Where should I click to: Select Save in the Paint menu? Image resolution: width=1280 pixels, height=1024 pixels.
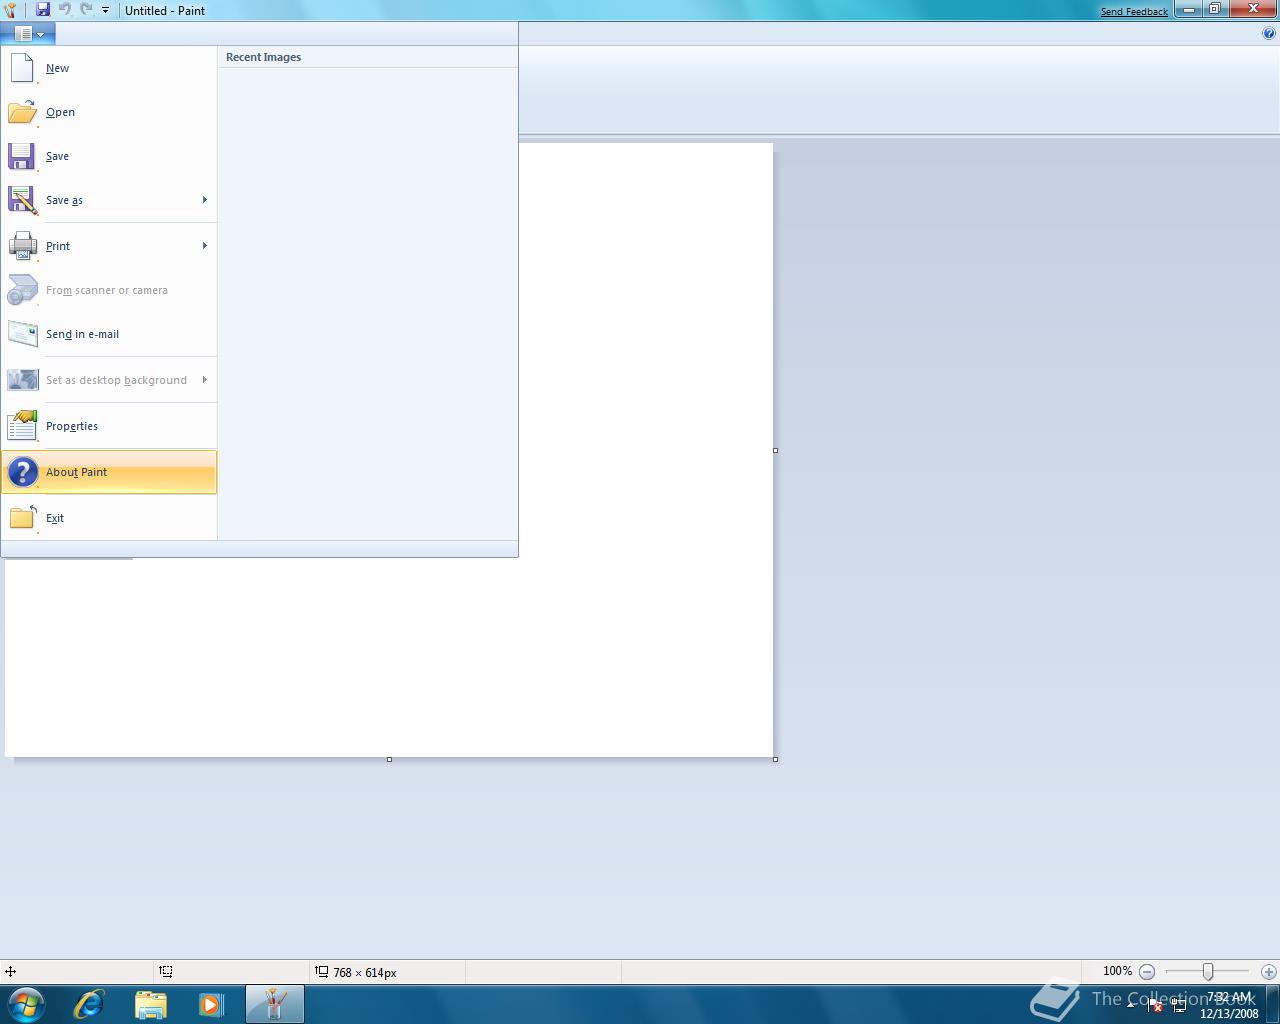109,156
